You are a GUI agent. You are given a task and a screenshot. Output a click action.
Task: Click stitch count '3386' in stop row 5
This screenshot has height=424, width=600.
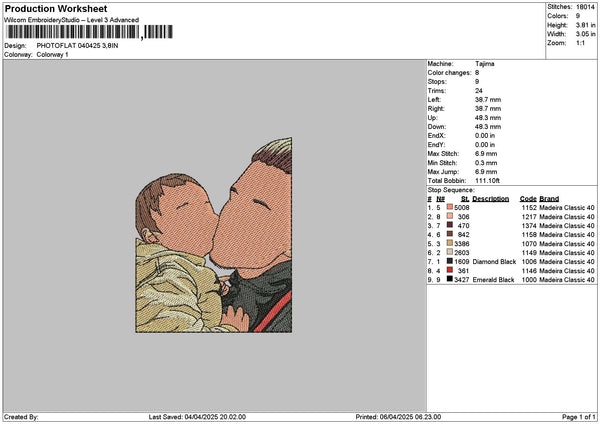coord(461,244)
